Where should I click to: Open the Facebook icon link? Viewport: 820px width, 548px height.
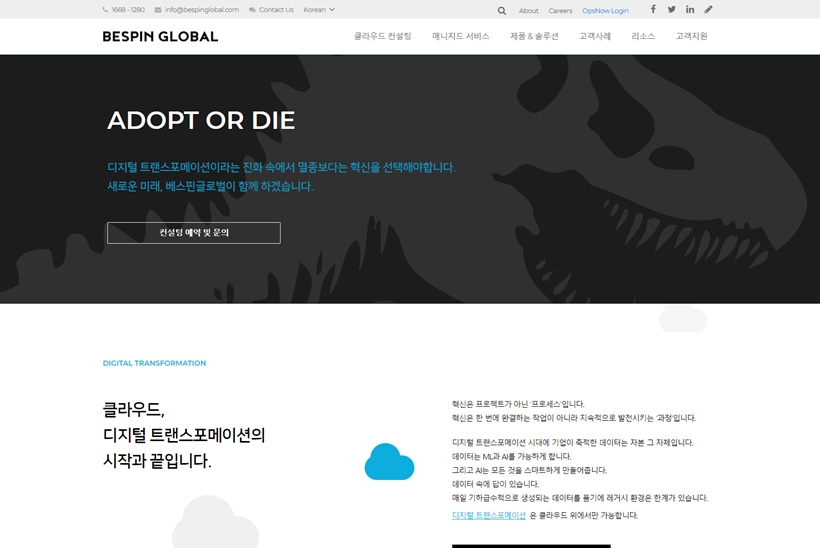click(x=653, y=9)
